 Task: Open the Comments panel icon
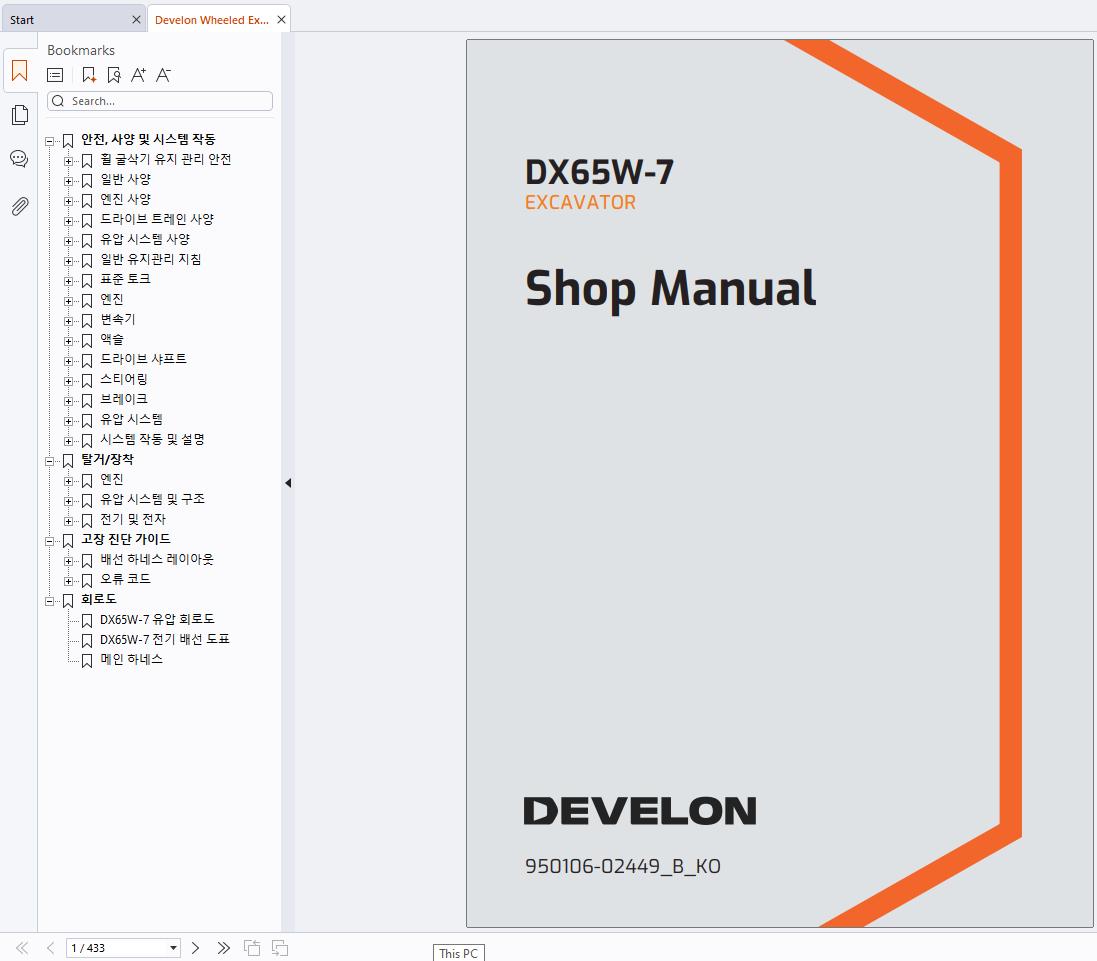(20, 159)
